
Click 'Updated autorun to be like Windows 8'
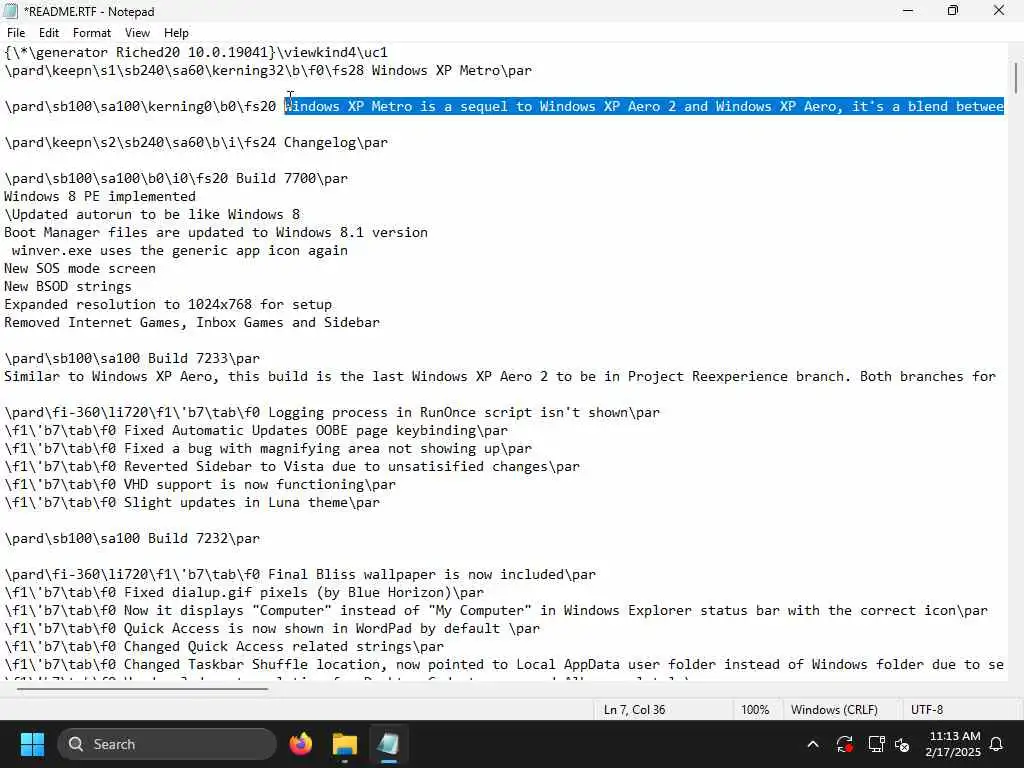tap(152, 215)
